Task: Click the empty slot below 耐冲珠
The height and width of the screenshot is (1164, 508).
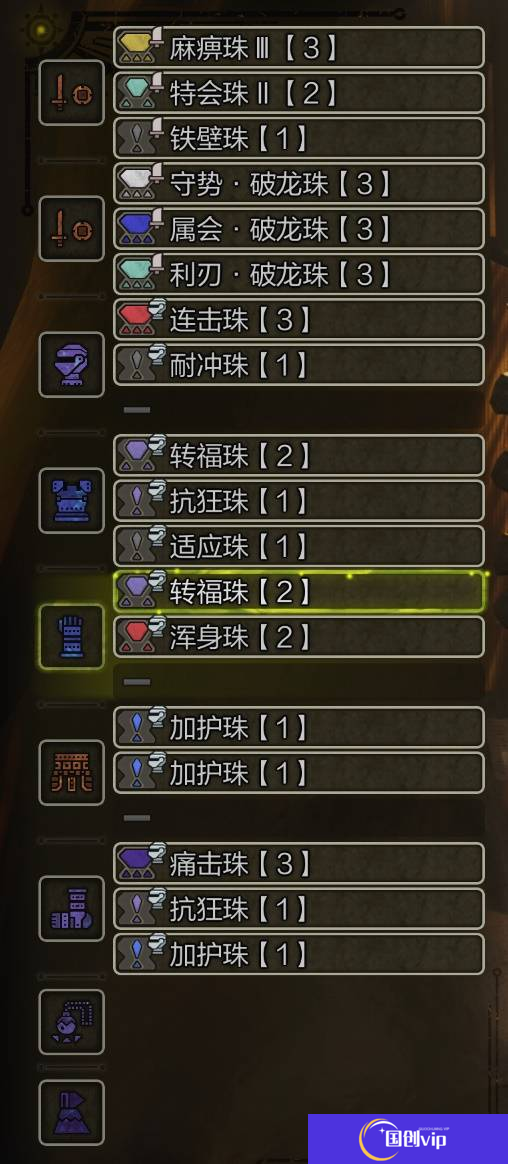Action: pyautogui.click(x=299, y=410)
